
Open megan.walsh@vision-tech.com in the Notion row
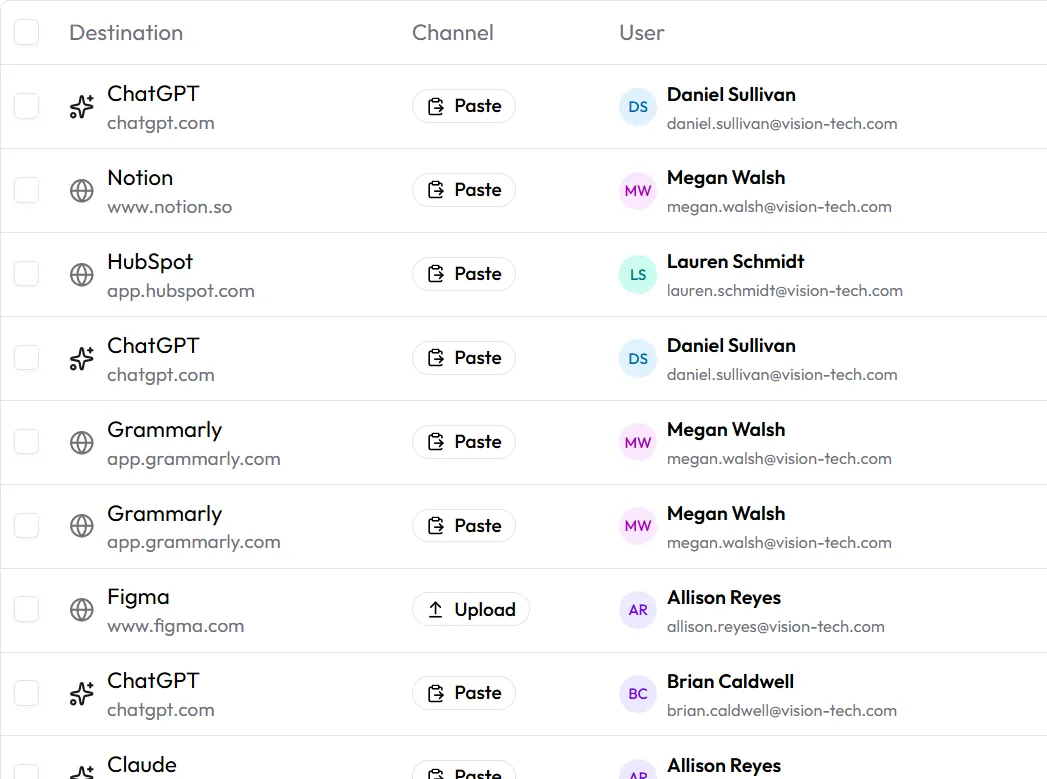click(779, 207)
